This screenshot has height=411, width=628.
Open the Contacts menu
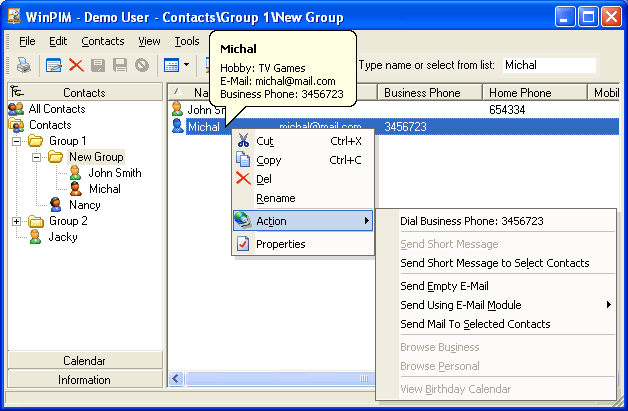(103, 41)
